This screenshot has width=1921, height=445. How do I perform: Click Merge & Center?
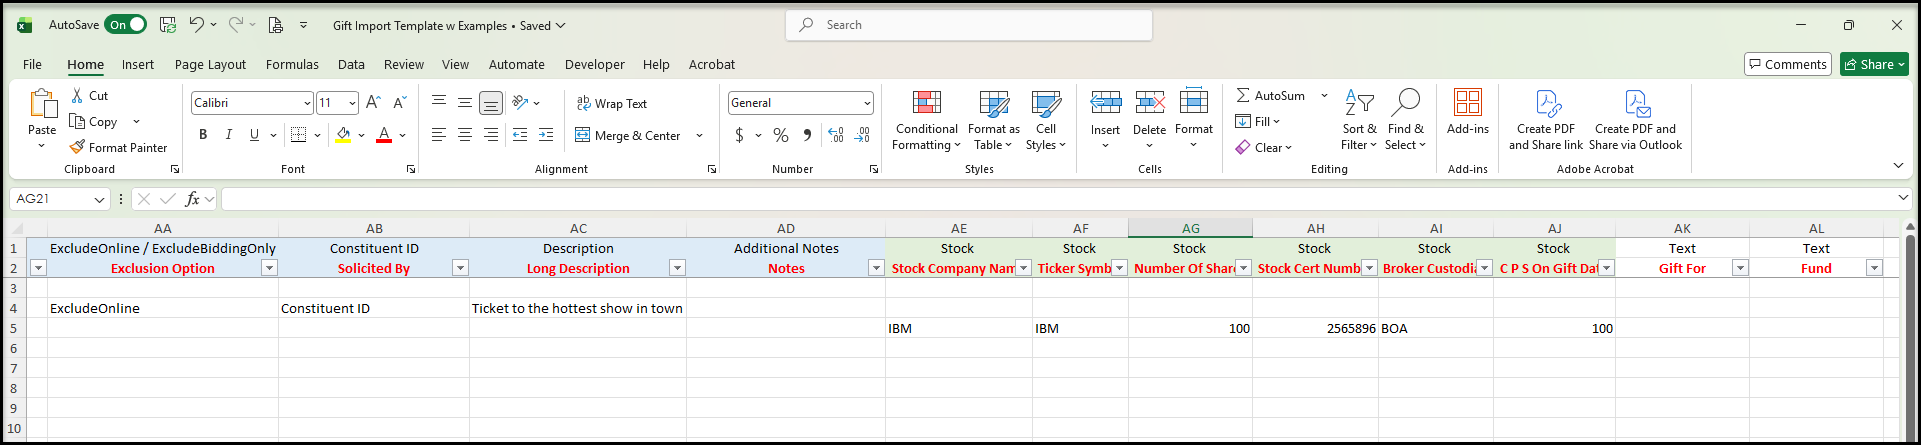pos(628,135)
